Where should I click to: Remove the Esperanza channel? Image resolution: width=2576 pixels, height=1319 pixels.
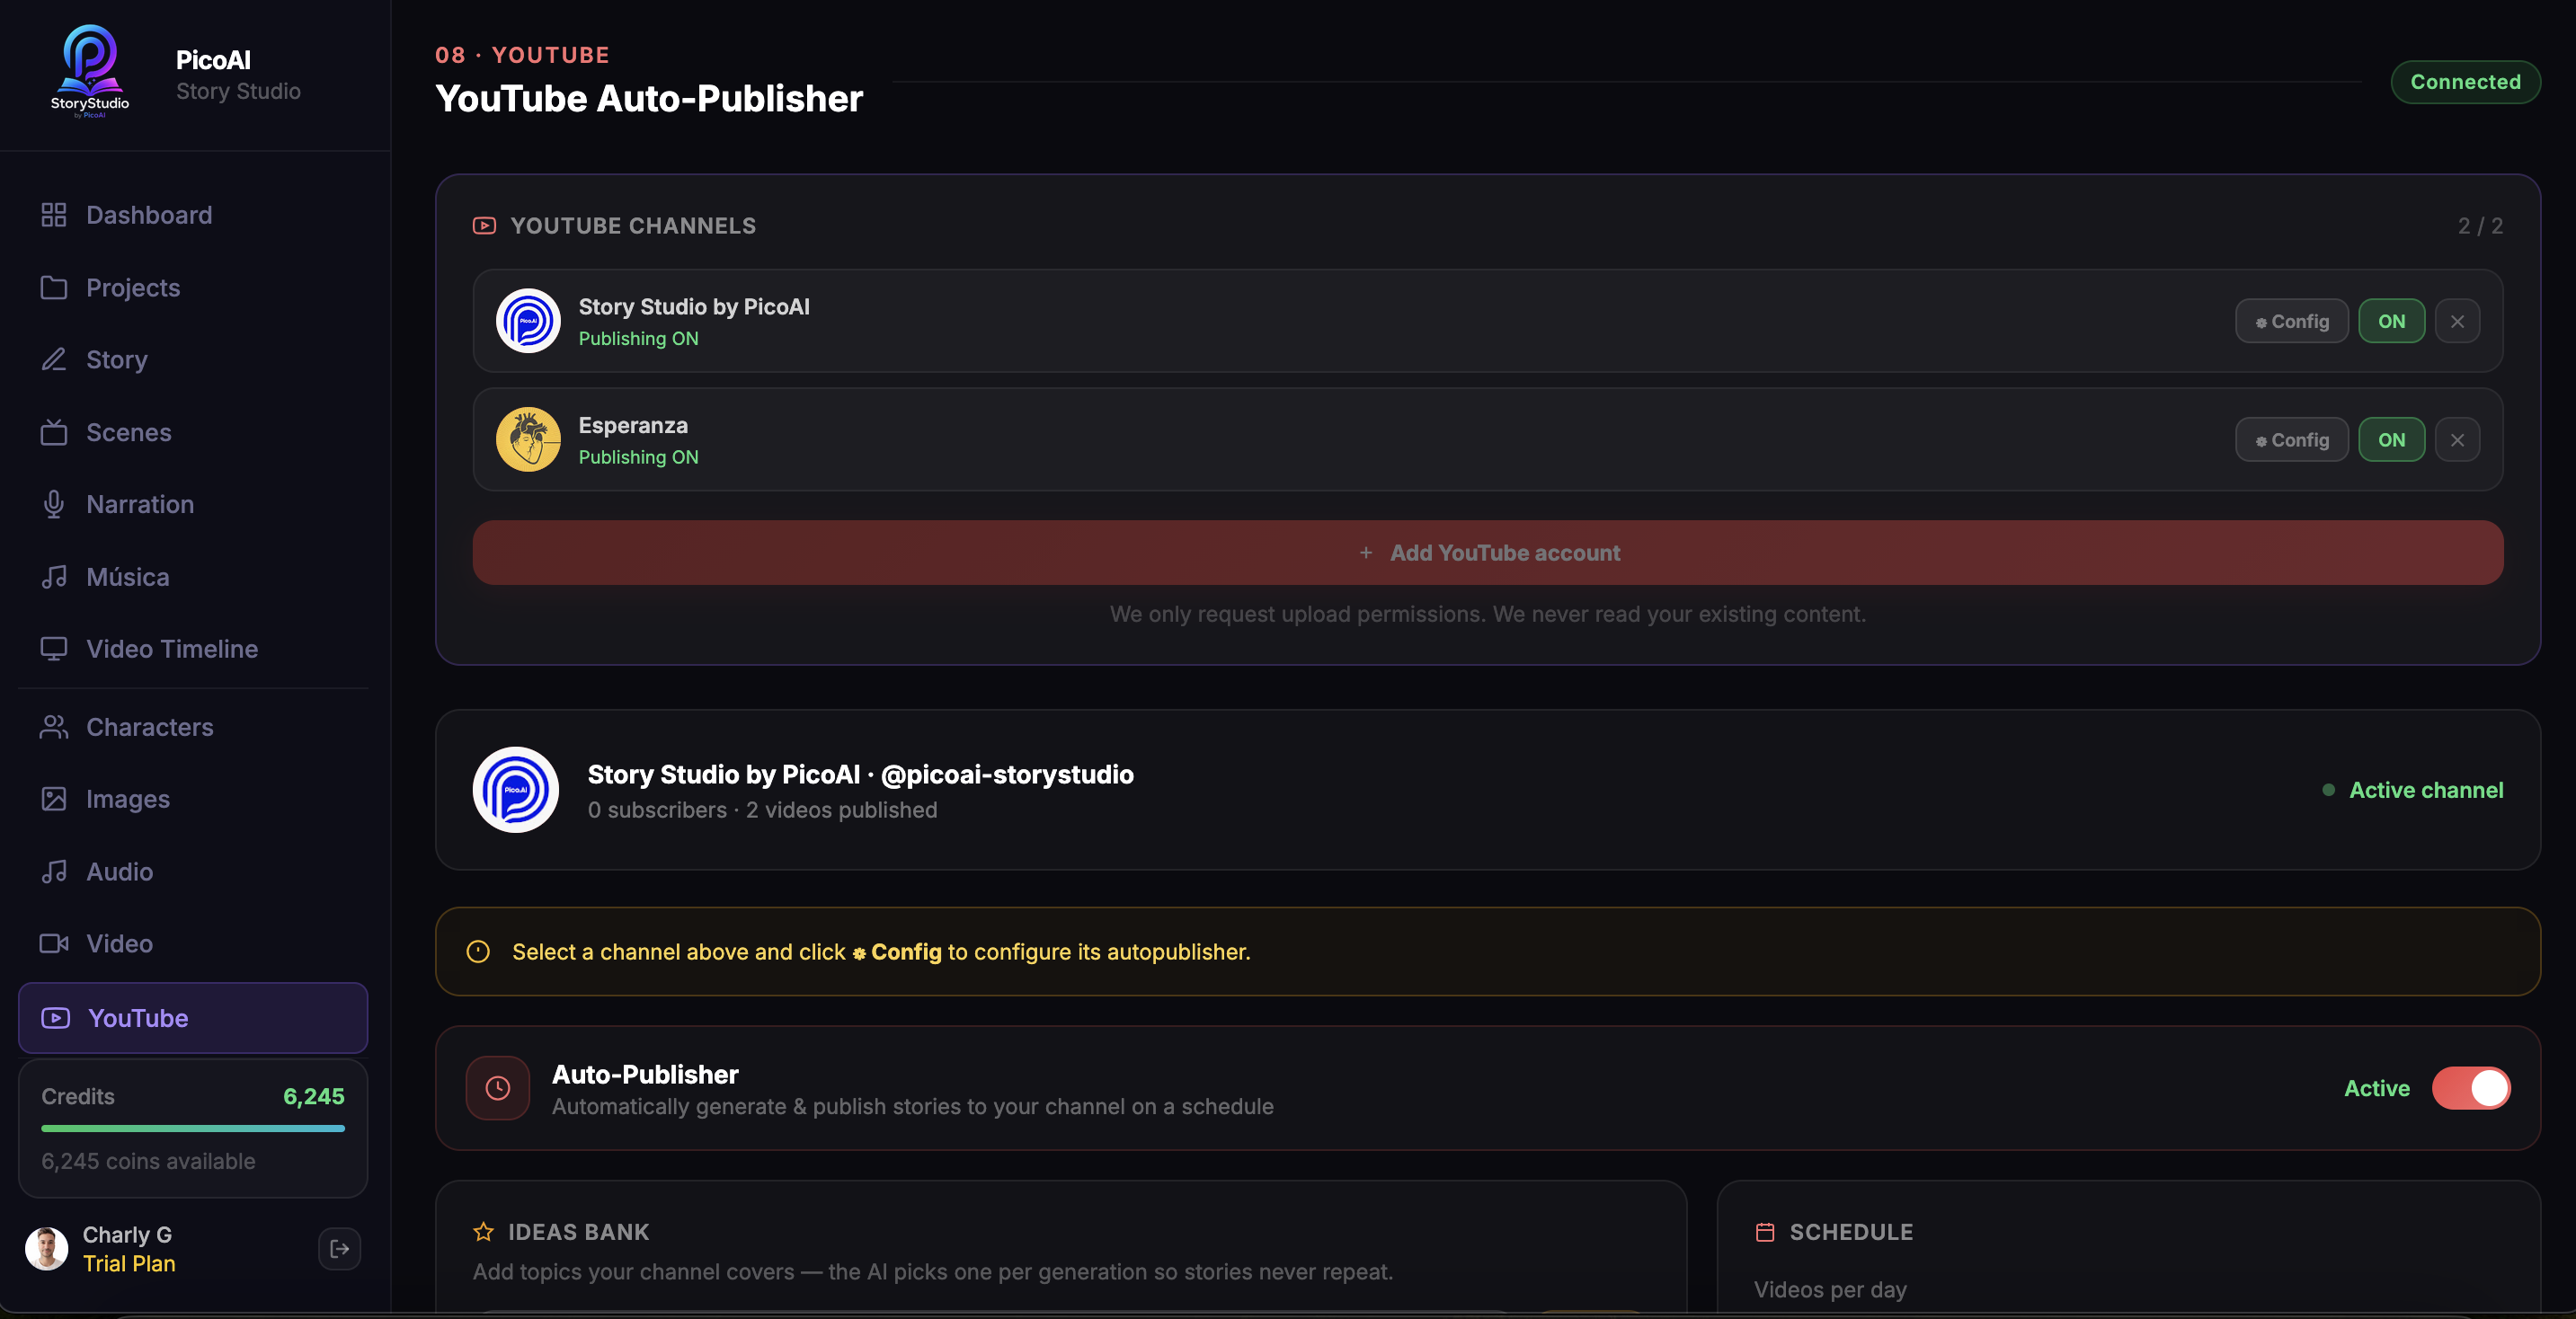[x=2457, y=440]
